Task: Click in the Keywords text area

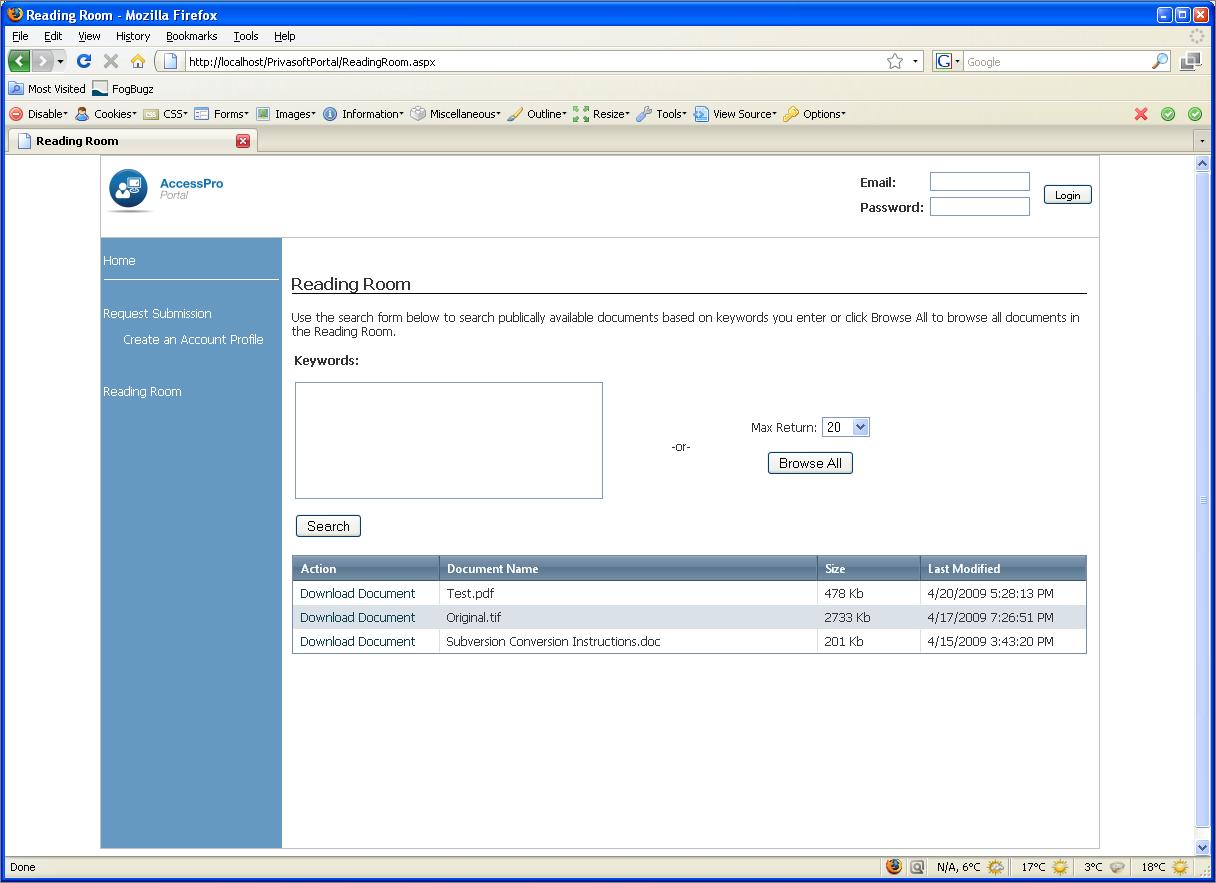Action: click(x=449, y=440)
